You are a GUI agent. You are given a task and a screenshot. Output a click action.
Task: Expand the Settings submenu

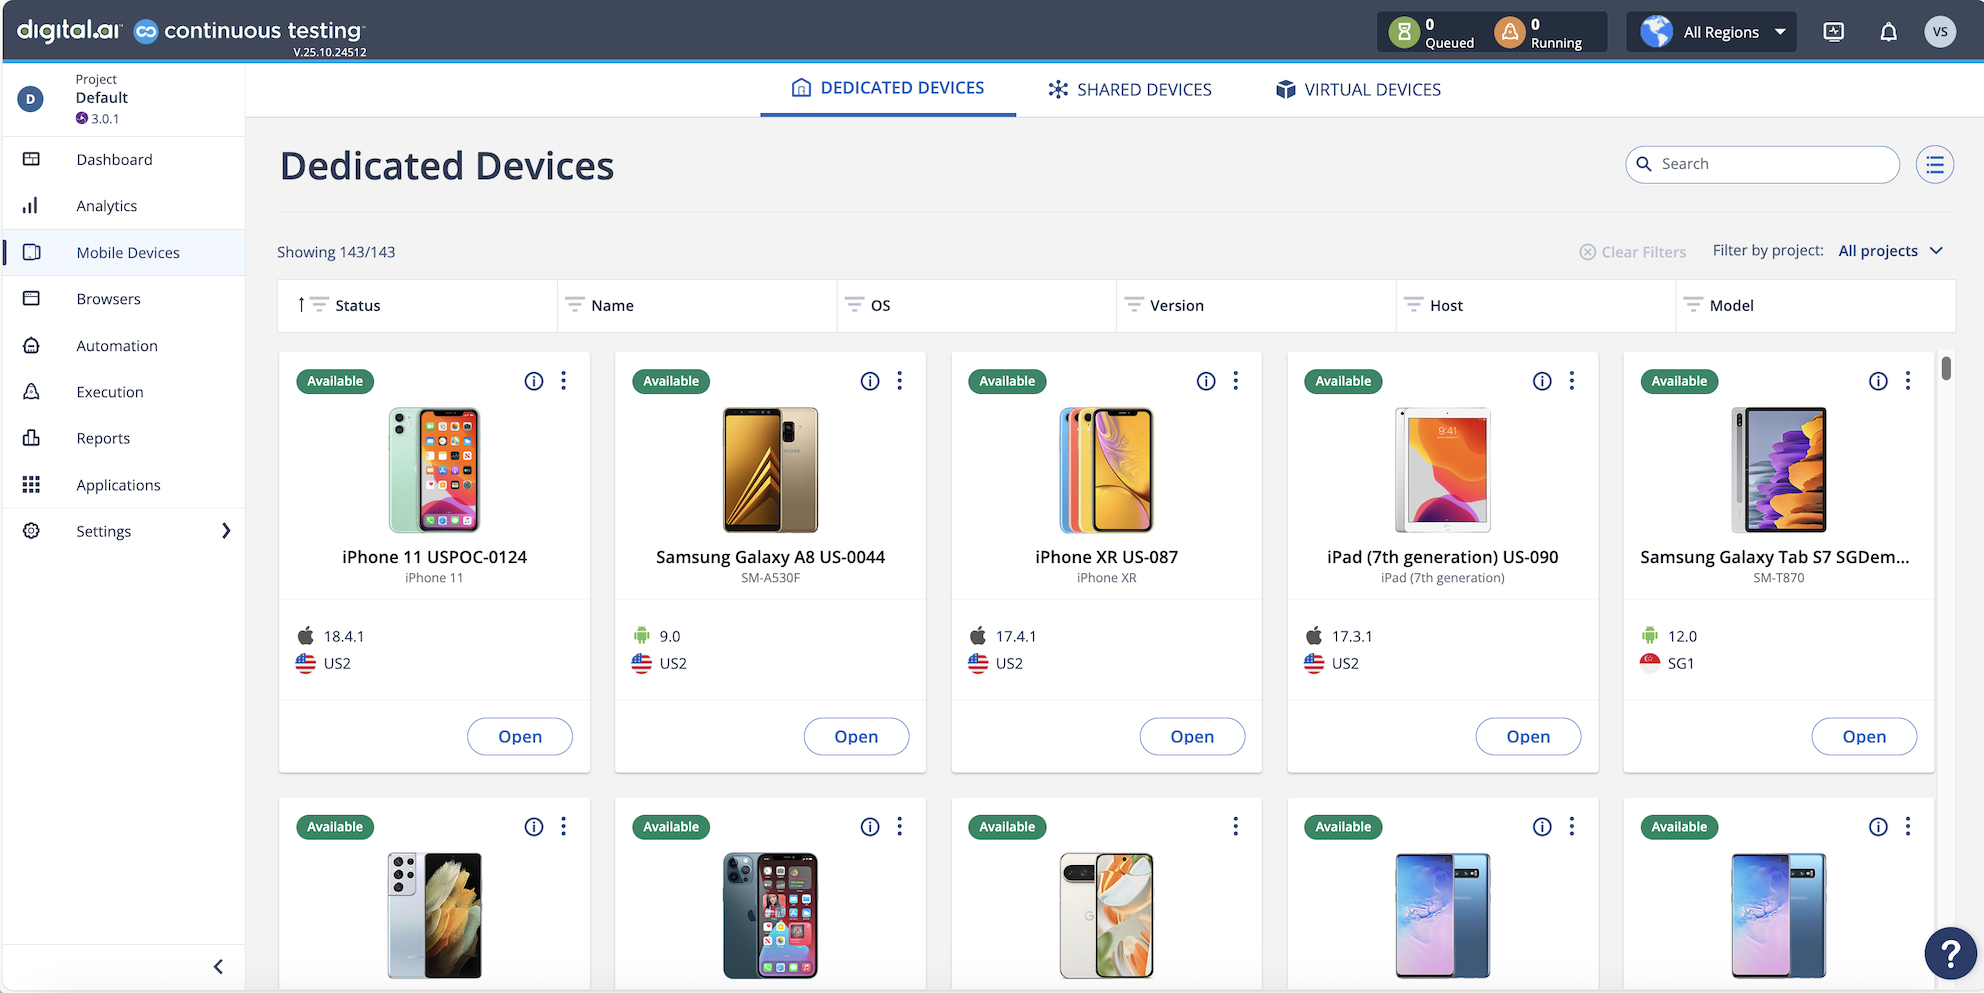(x=225, y=531)
